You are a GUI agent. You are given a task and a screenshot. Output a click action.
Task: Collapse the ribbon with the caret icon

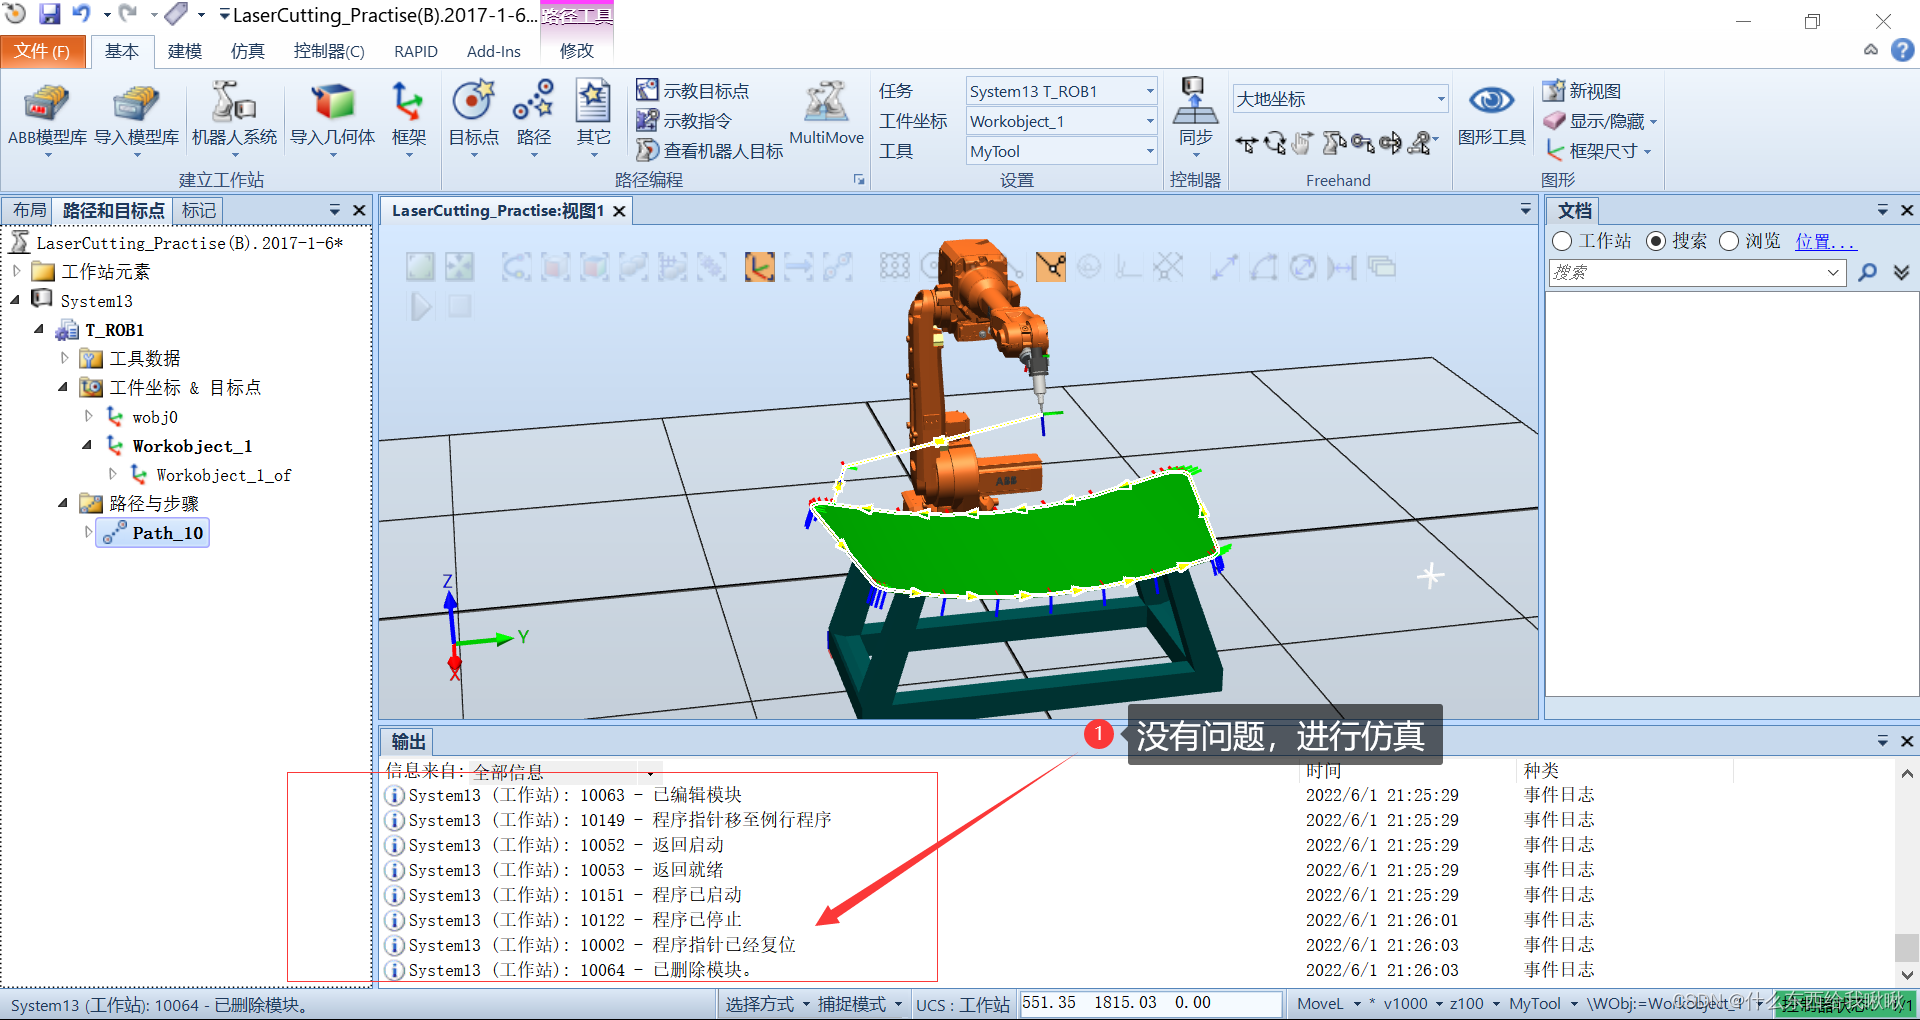click(x=1871, y=49)
